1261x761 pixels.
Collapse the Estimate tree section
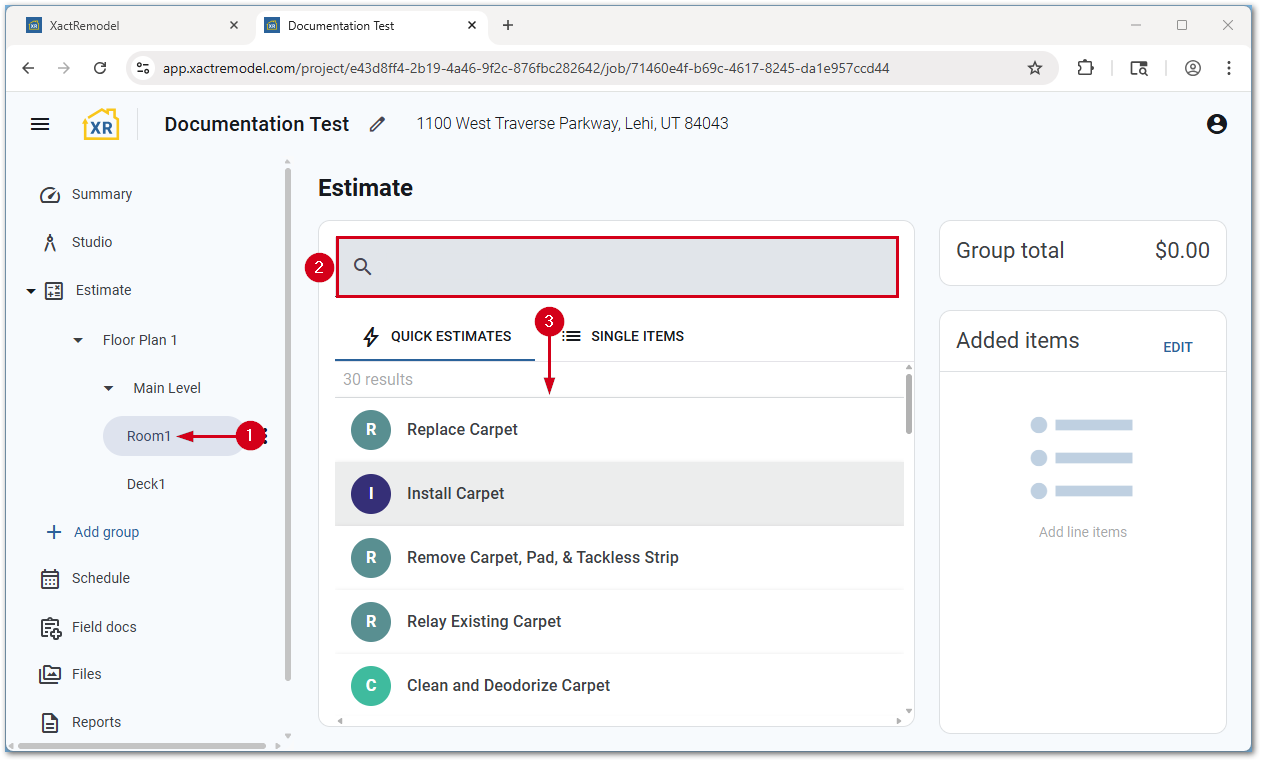31,291
